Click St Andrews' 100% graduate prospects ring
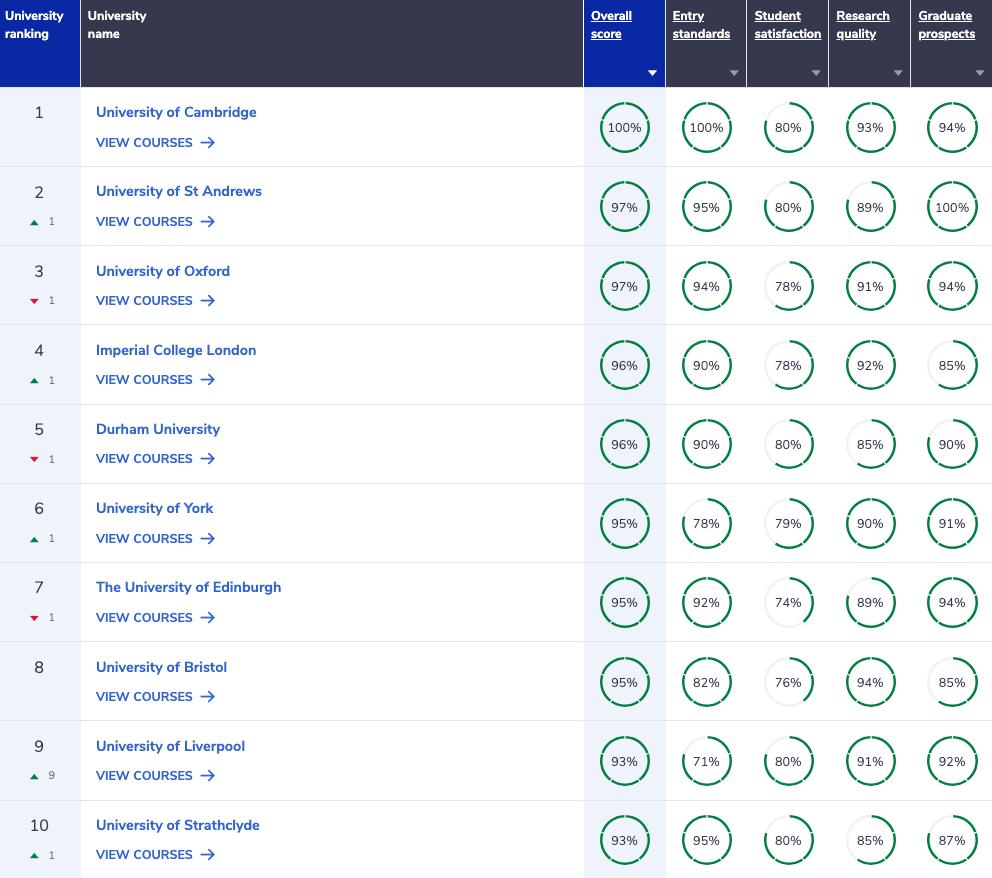The image size is (992, 878). pyautogui.click(x=951, y=207)
